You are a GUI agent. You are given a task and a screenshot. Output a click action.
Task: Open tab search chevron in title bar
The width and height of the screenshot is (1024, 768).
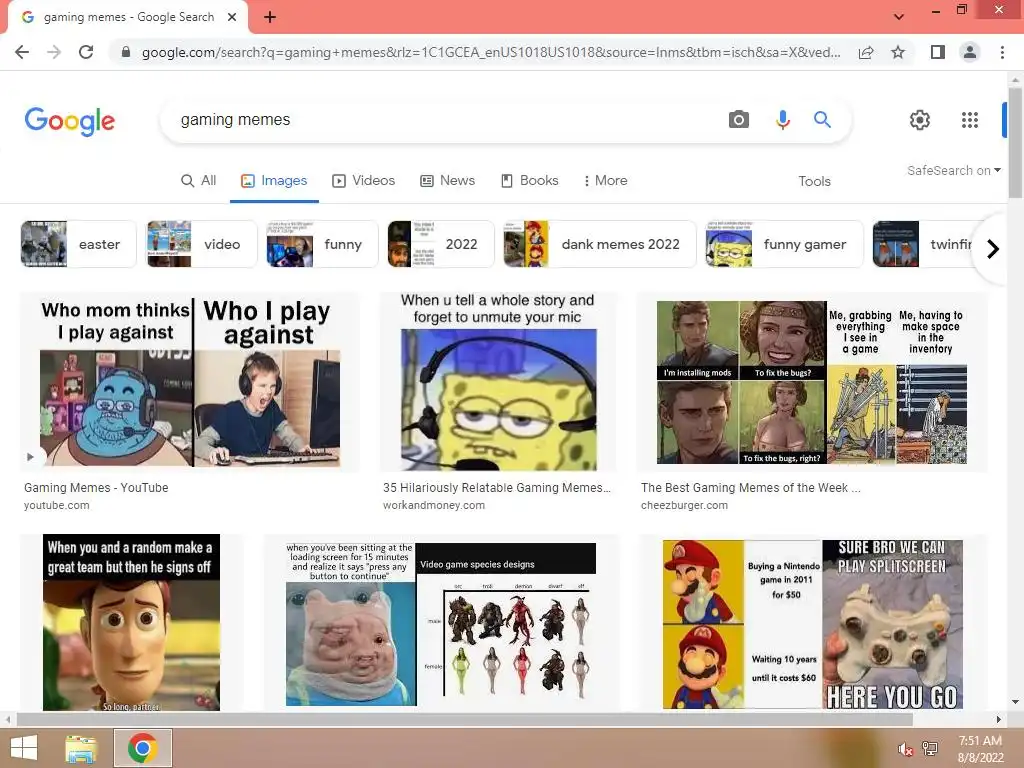pos(899,17)
